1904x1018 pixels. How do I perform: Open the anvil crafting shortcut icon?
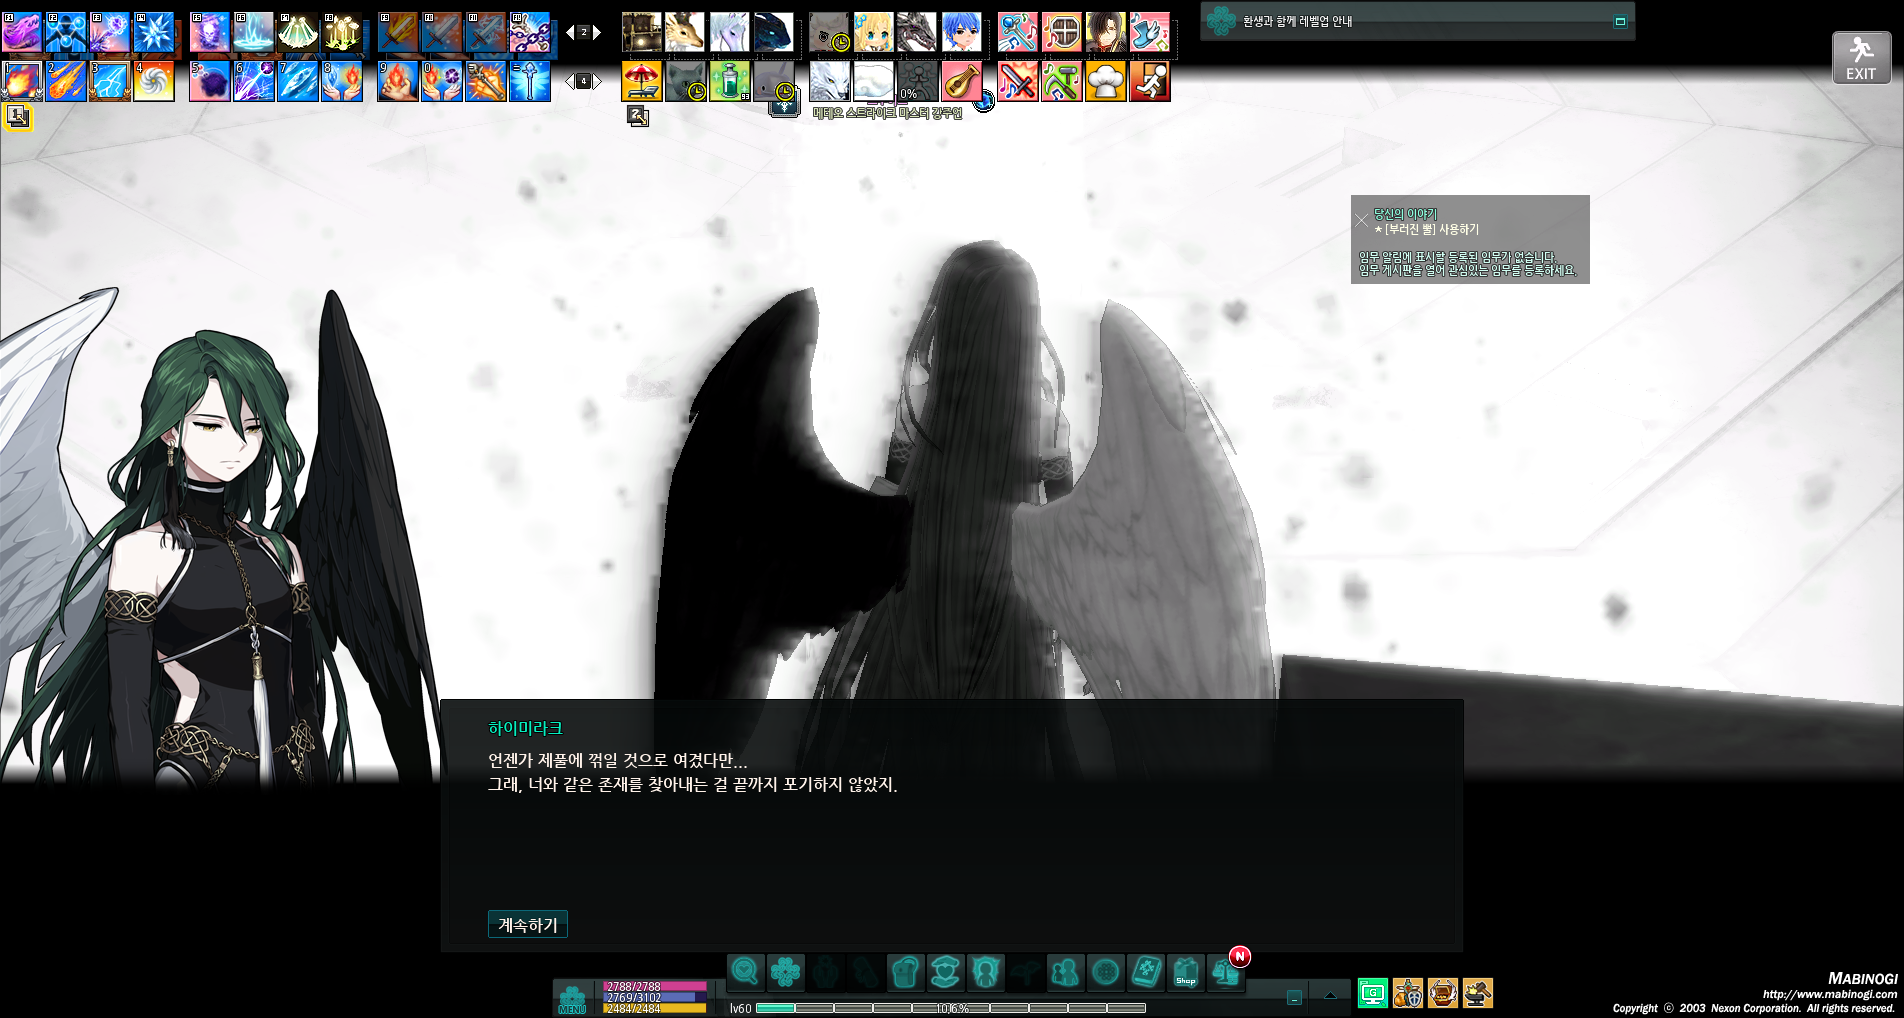(x=1478, y=993)
